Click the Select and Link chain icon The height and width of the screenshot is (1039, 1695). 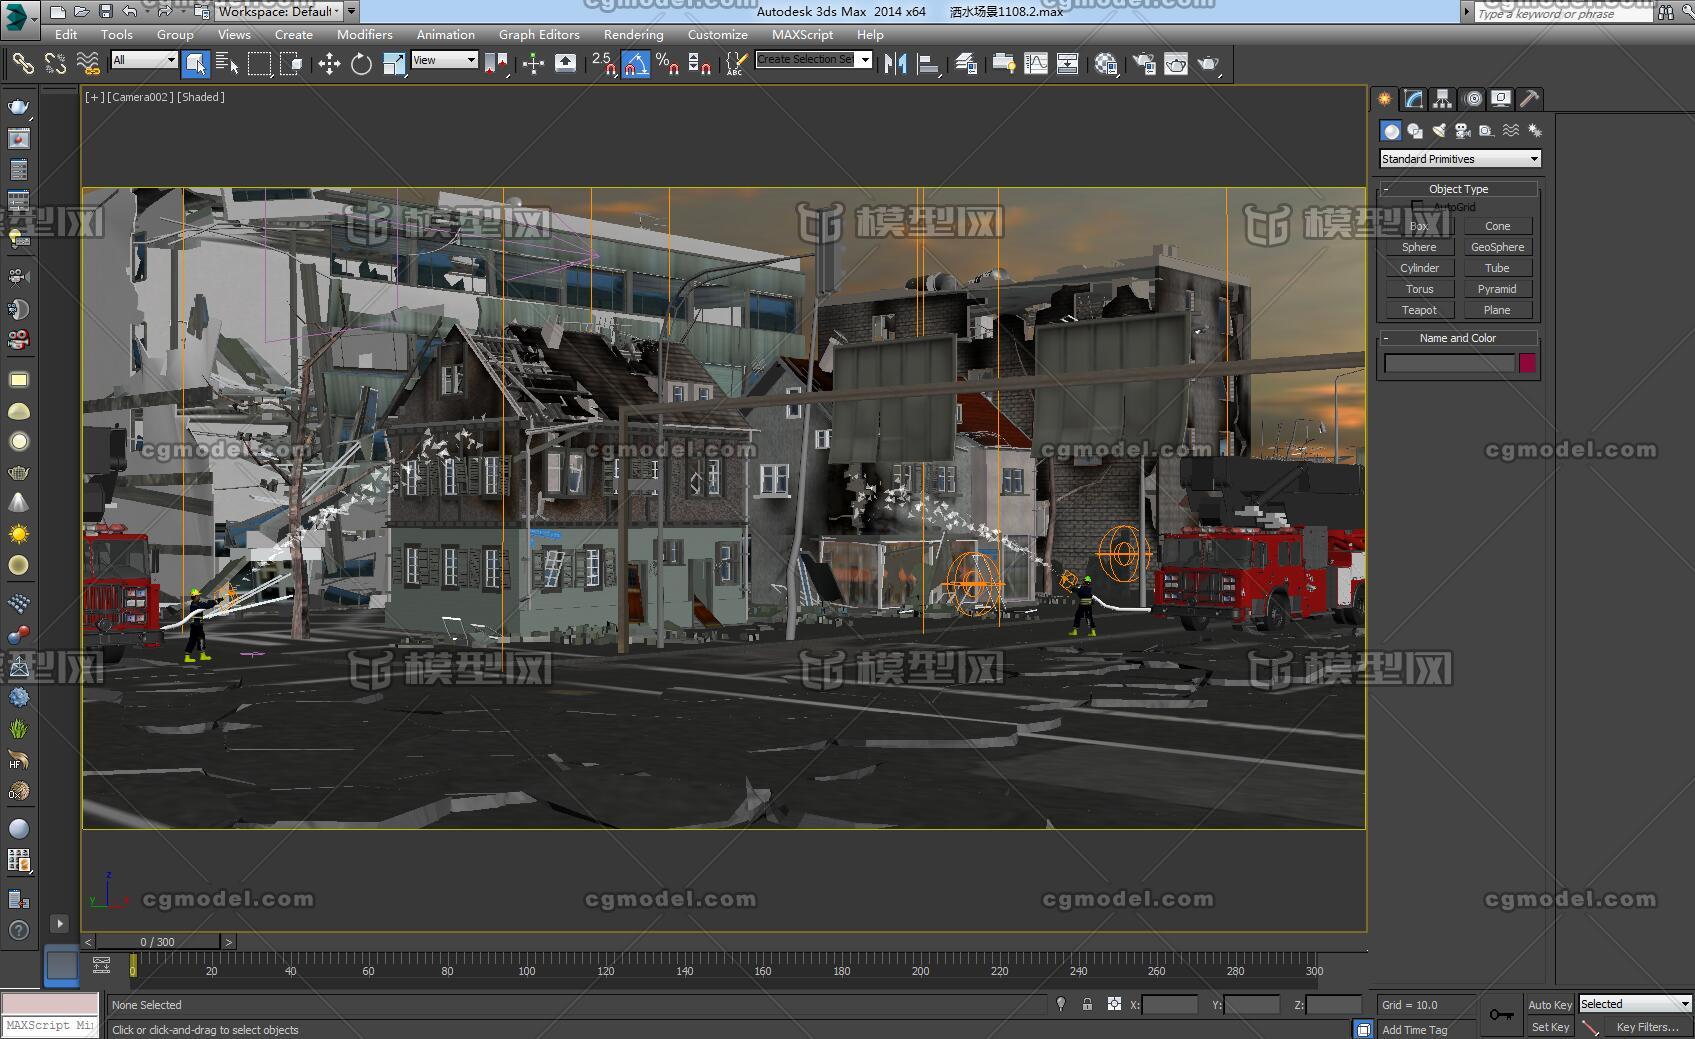tap(23, 64)
